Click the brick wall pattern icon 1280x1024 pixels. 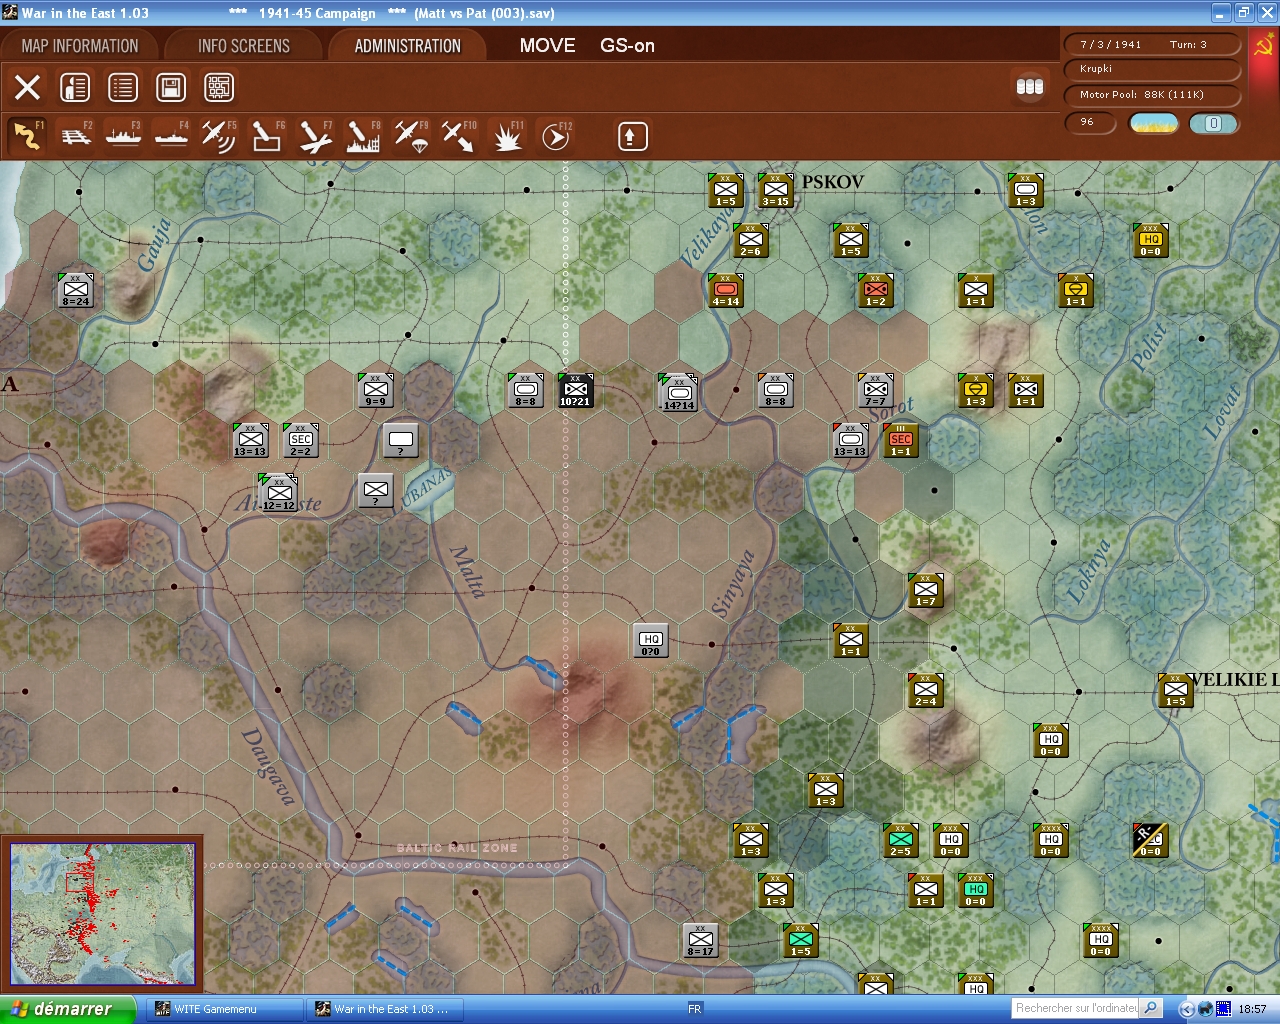pos(219,88)
